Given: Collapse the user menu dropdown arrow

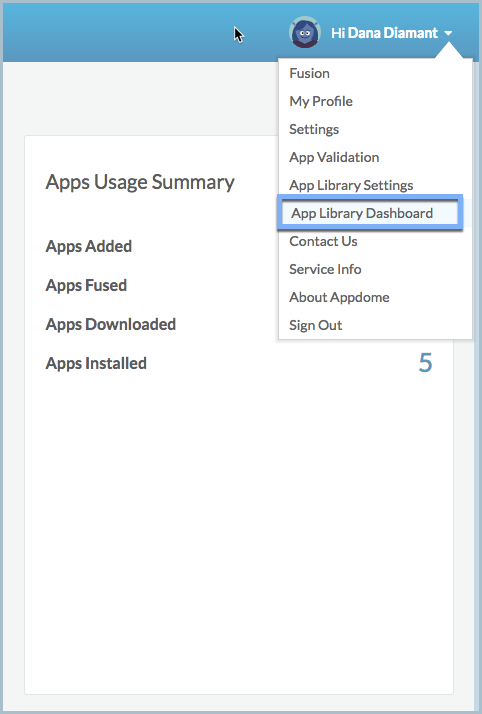Looking at the screenshot, I should [448, 33].
